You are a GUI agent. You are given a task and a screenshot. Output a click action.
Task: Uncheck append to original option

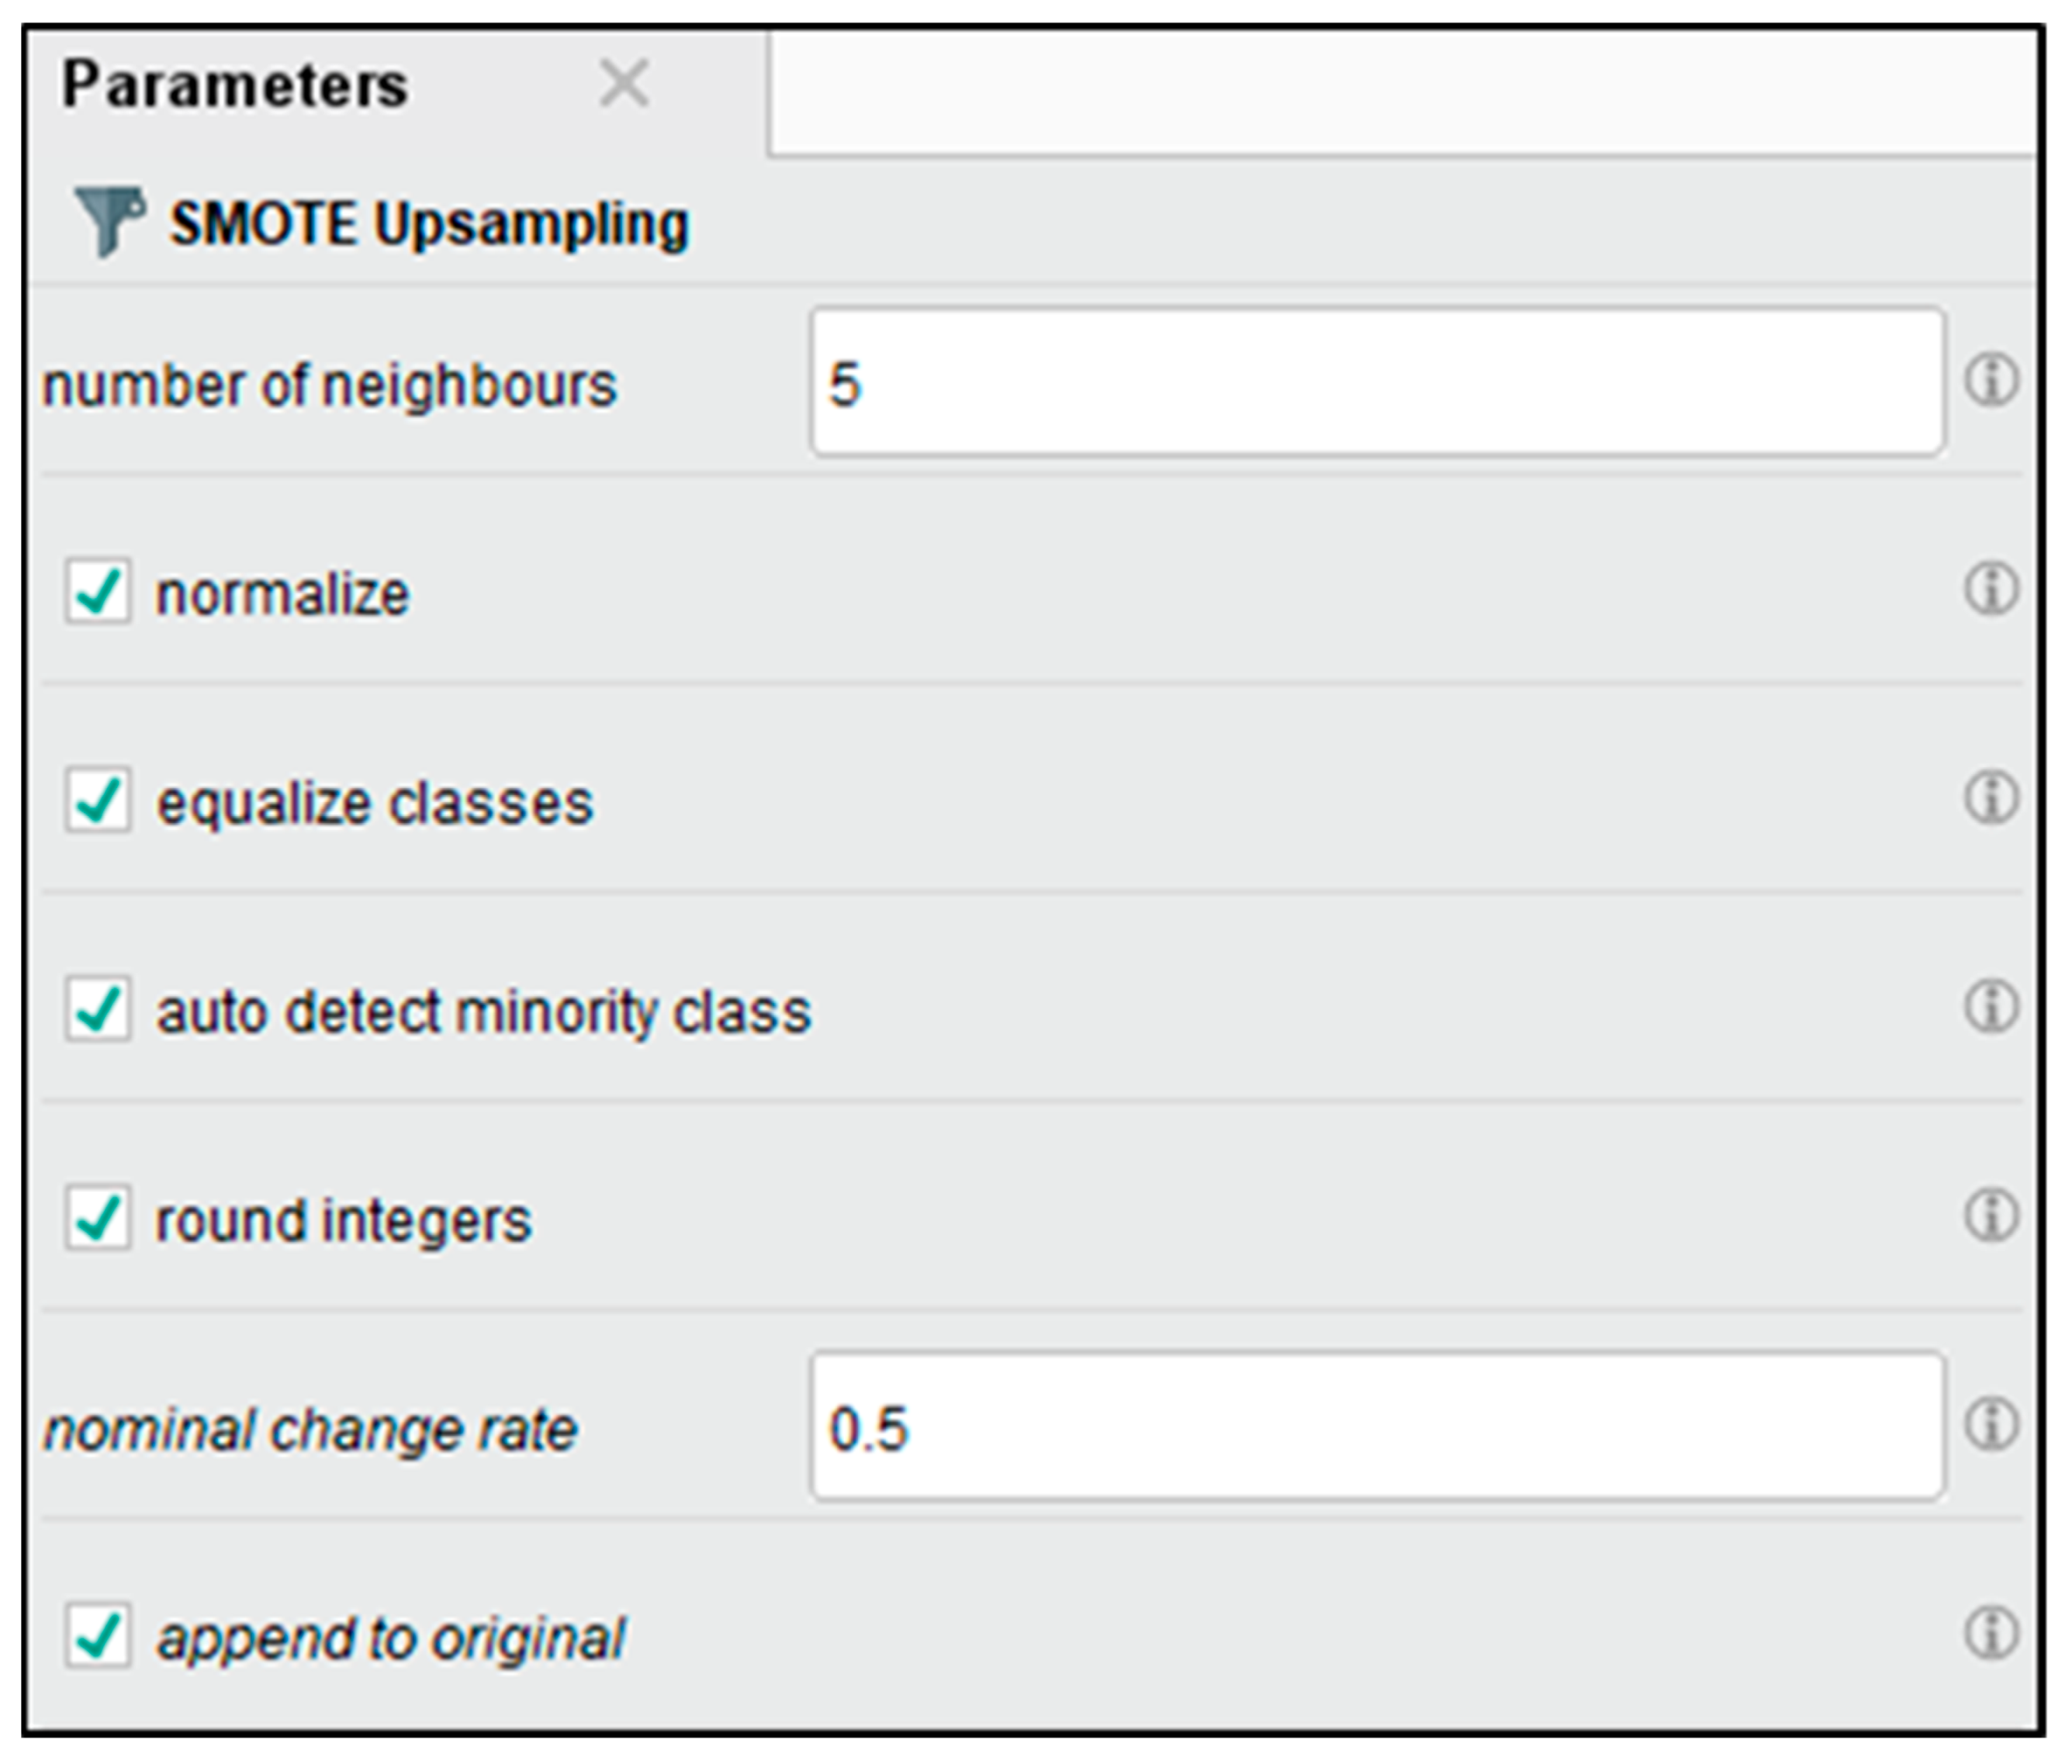pos(98,1636)
